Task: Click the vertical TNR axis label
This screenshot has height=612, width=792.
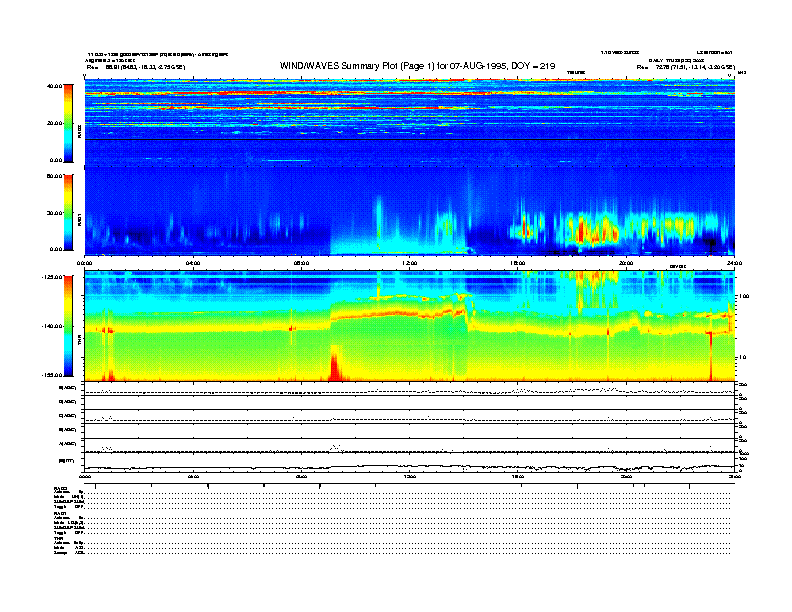Action: point(79,341)
